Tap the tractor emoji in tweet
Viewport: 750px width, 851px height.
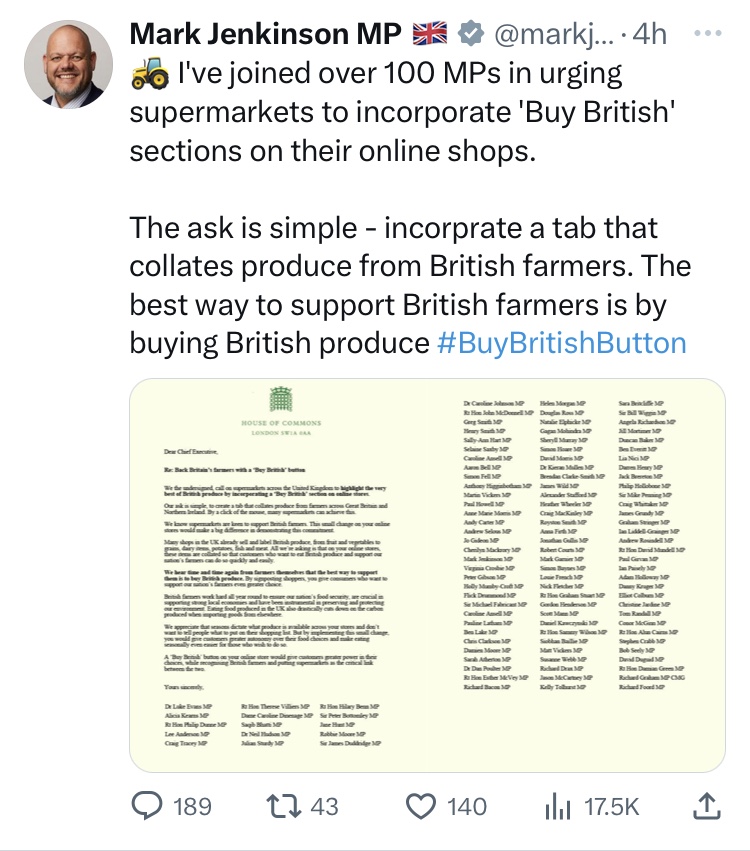coord(149,75)
